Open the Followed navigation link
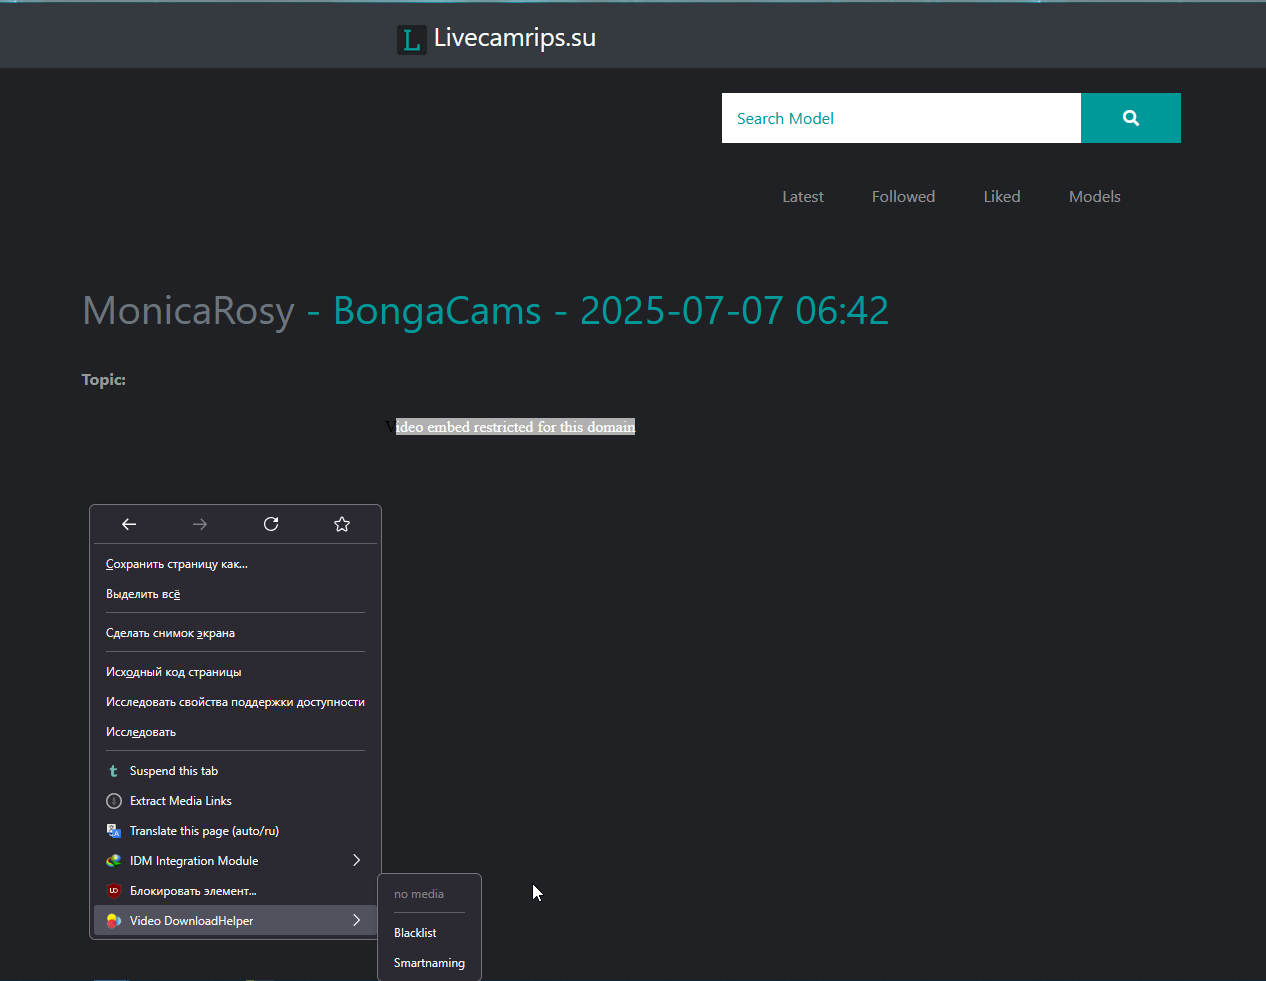The image size is (1266, 981). pos(903,197)
